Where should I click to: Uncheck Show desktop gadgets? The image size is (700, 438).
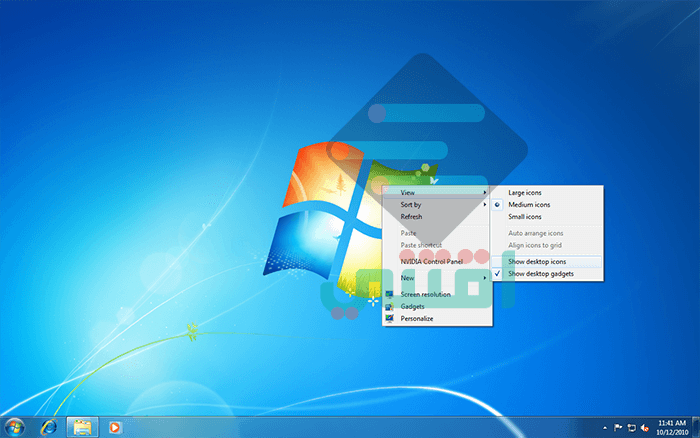pos(547,273)
